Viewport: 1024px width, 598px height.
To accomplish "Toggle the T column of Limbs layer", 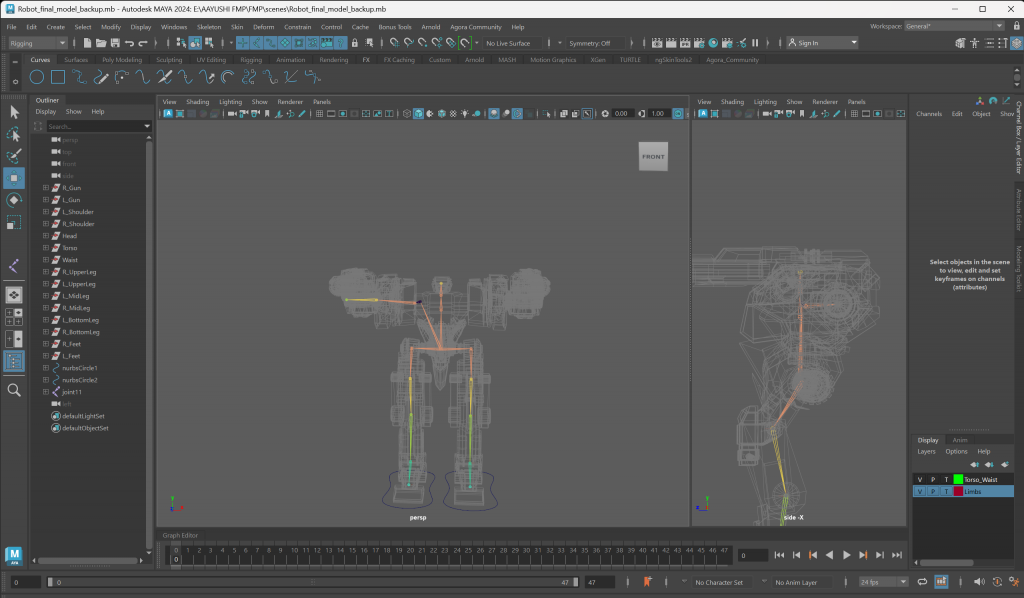I will pyautogui.click(x=945, y=491).
